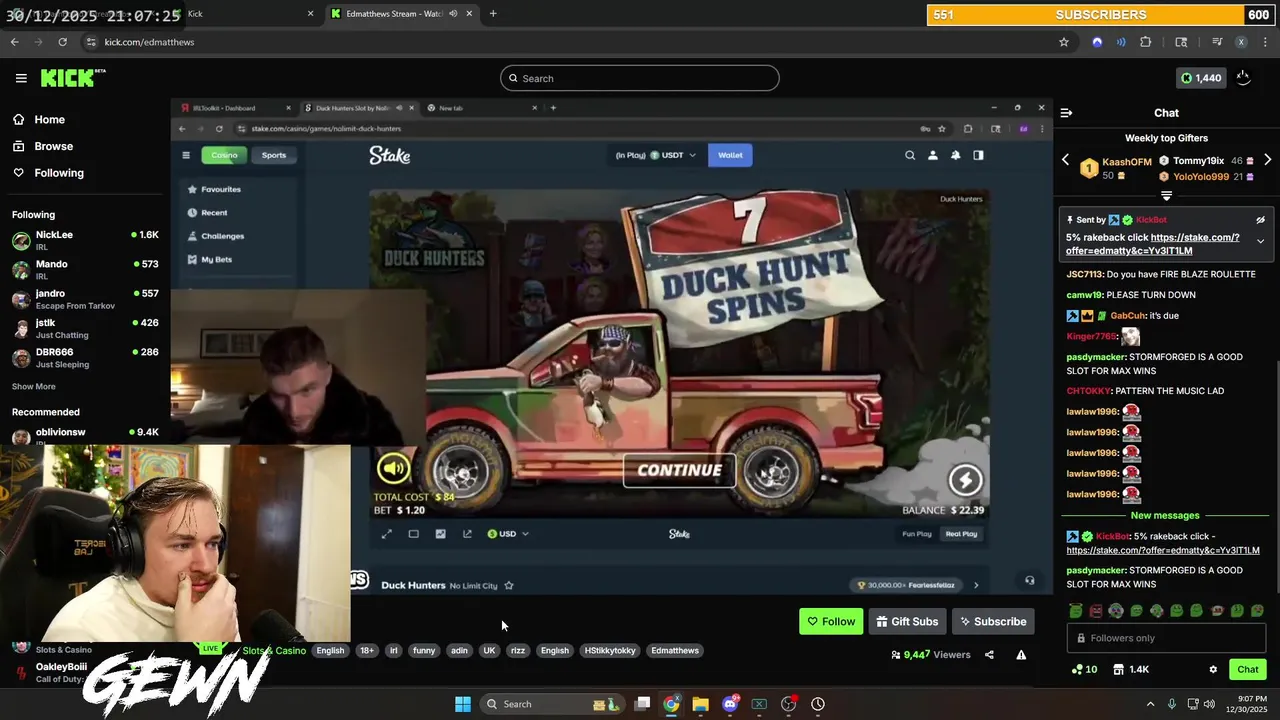Click Continue on Duck Hunt Spins
Viewport: 1280px width, 720px height.
click(x=680, y=470)
